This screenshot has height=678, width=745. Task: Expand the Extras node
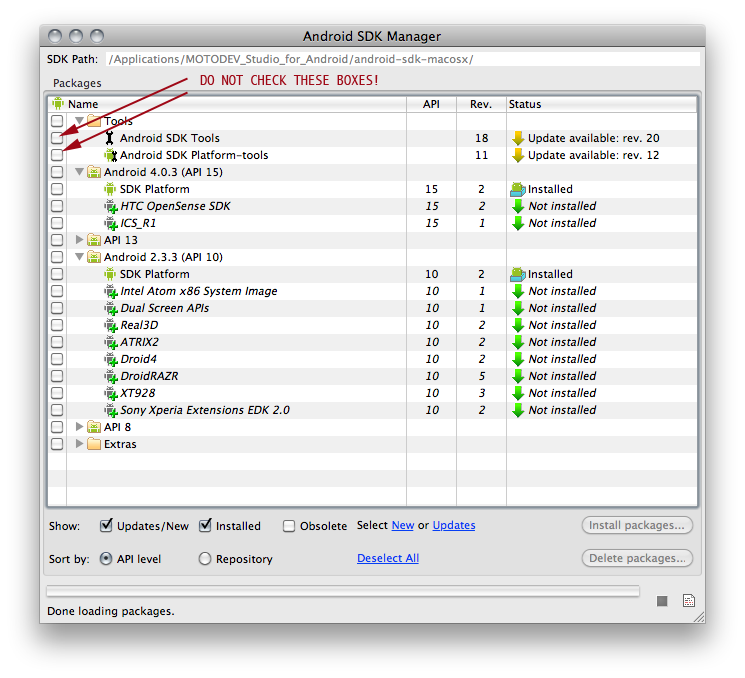(x=79, y=444)
